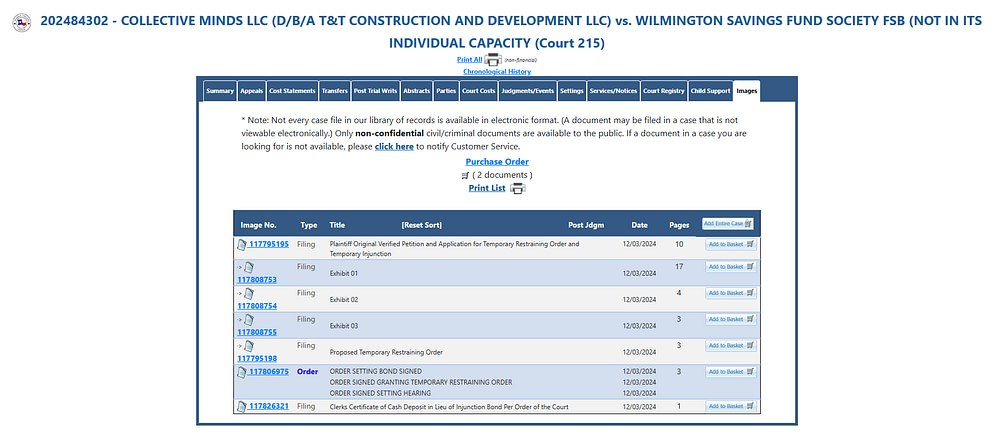Click the 'ORDER SIGNED SETTING HEARING' text
999x436 pixels.
pyautogui.click(x=380, y=393)
